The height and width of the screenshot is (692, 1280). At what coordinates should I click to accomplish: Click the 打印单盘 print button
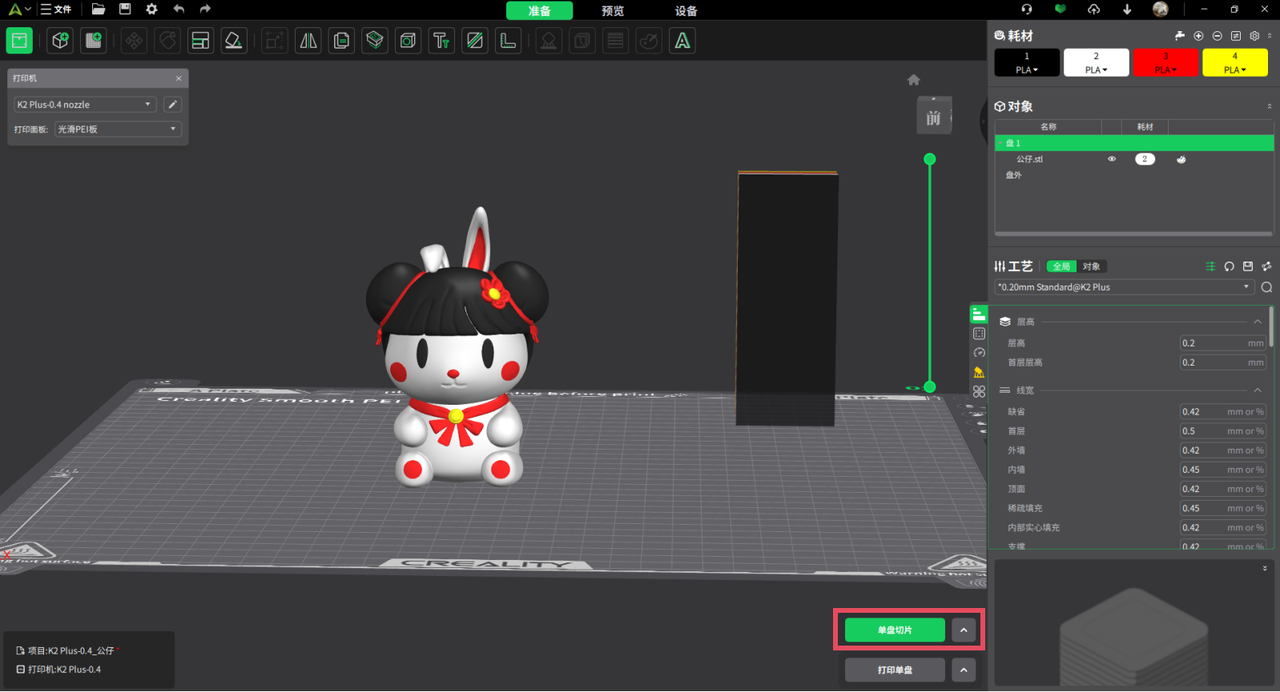tap(895, 670)
